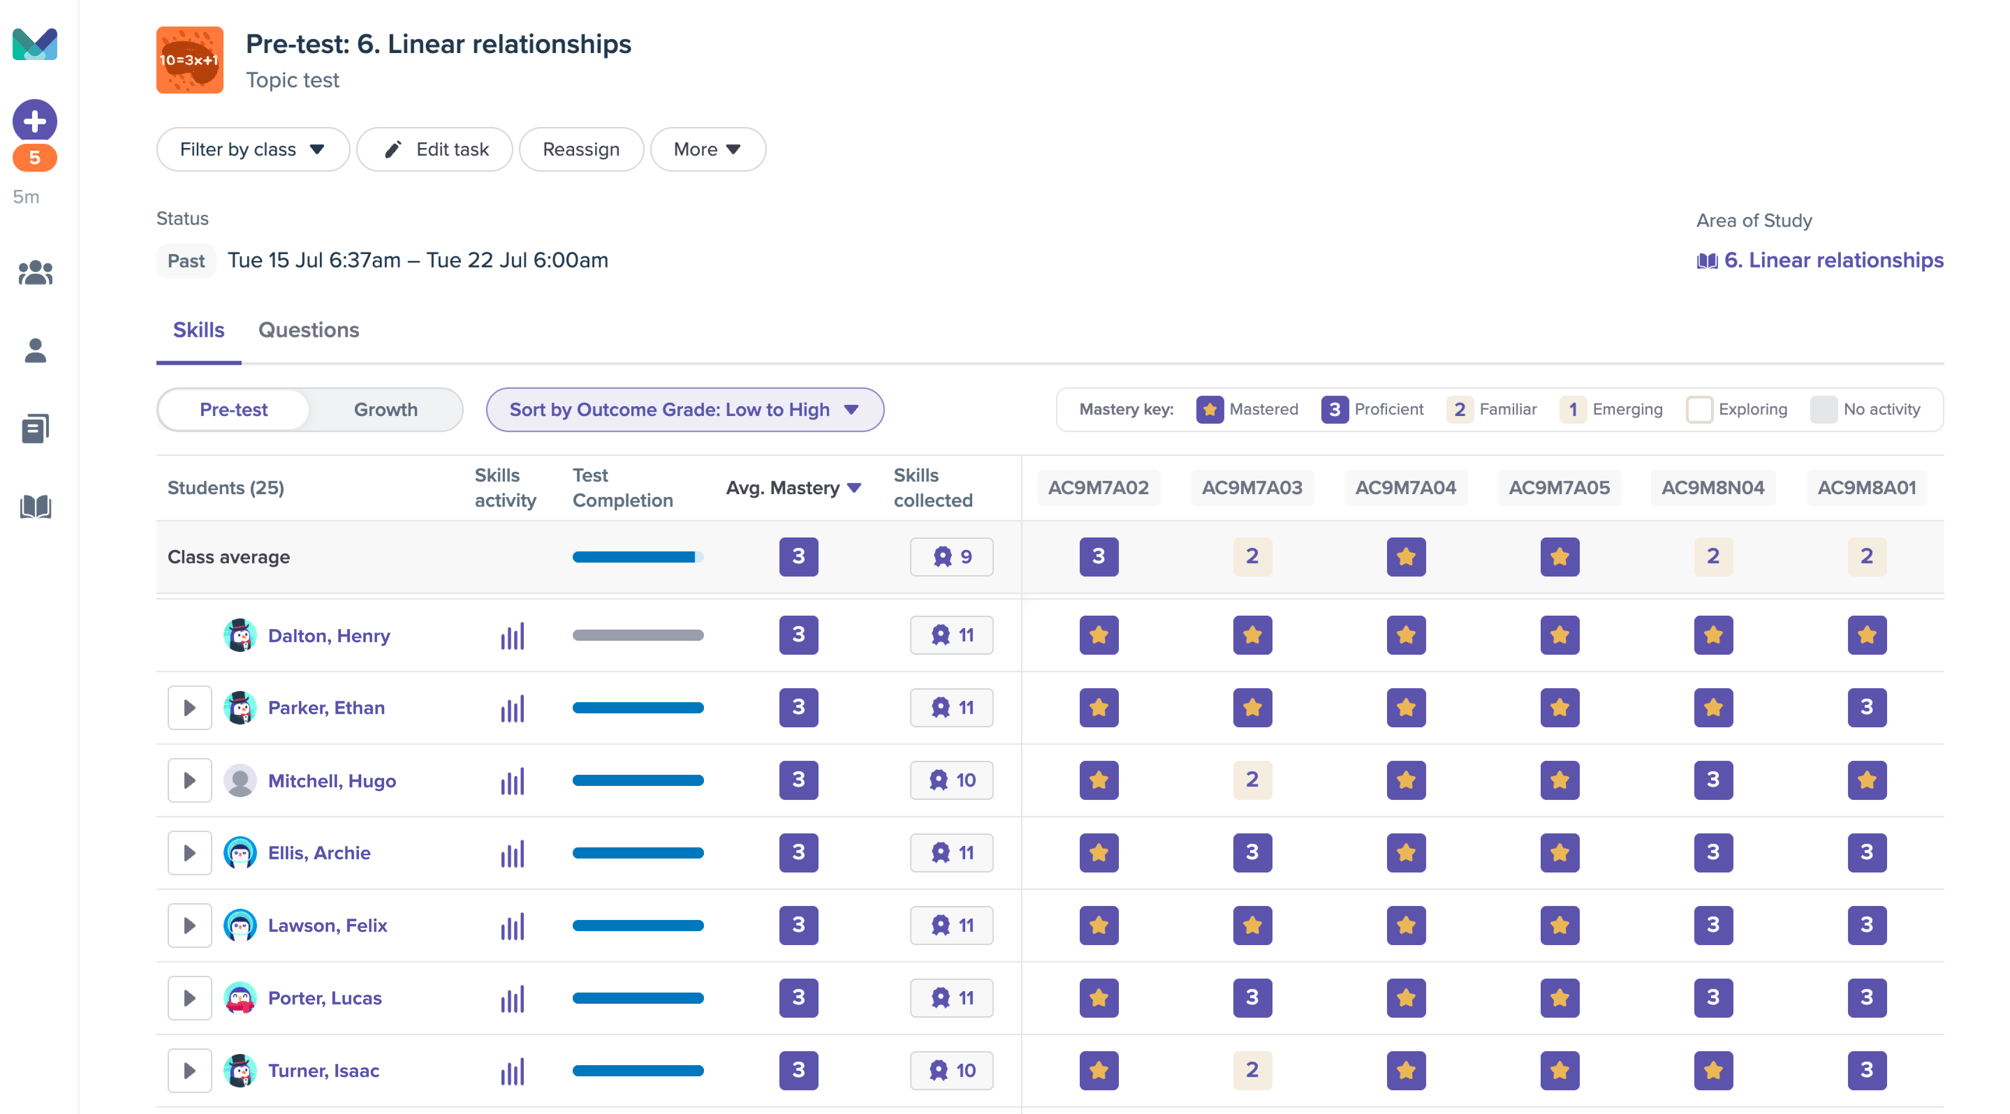Screen dimensions: 2010x1114
Task: Open the textbook icon in the sidebar
Action: pyautogui.click(x=34, y=507)
